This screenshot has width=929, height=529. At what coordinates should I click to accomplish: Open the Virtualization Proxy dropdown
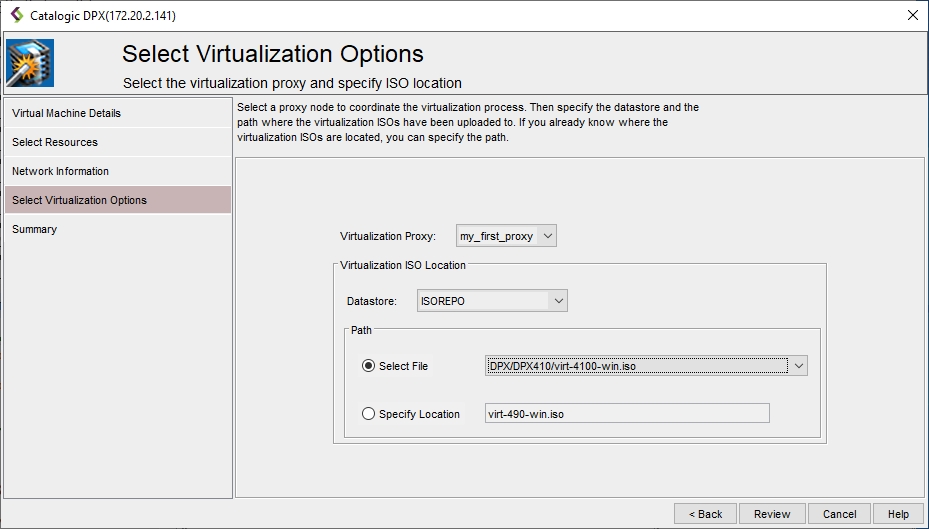click(x=546, y=236)
